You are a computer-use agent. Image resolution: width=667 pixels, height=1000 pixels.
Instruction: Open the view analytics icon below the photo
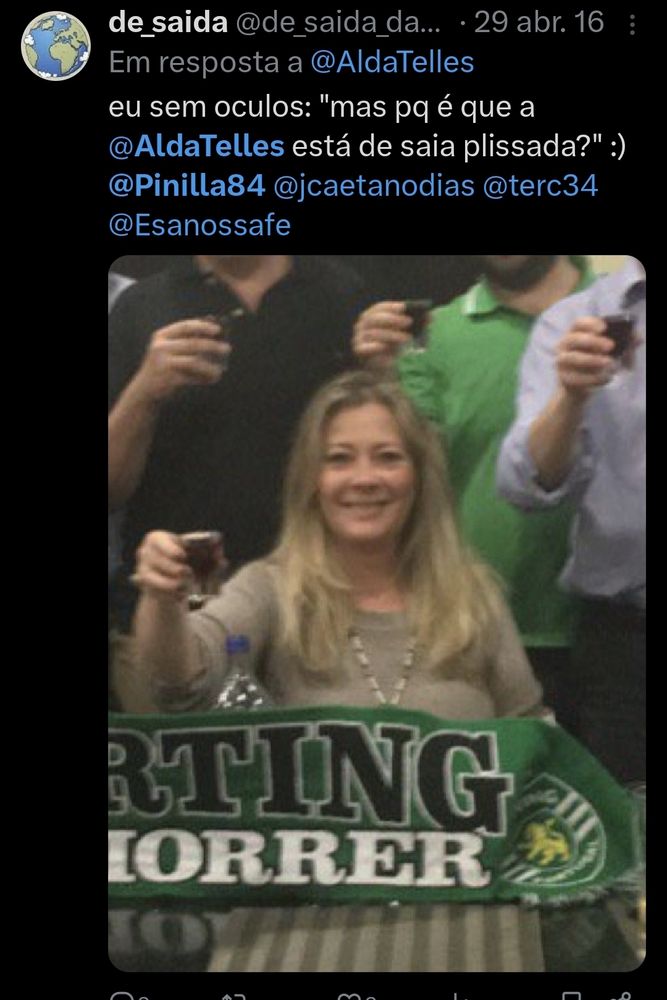(457, 996)
